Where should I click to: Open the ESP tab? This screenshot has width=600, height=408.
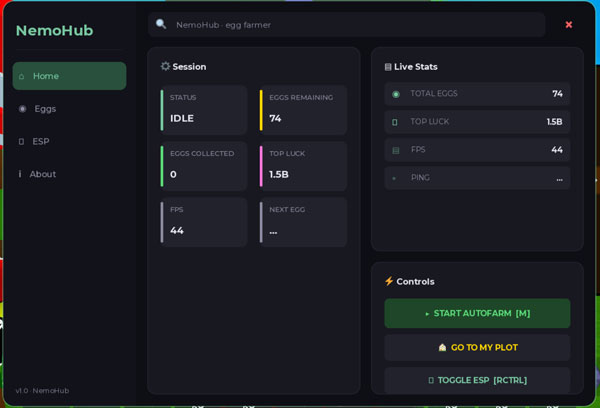click(x=69, y=142)
